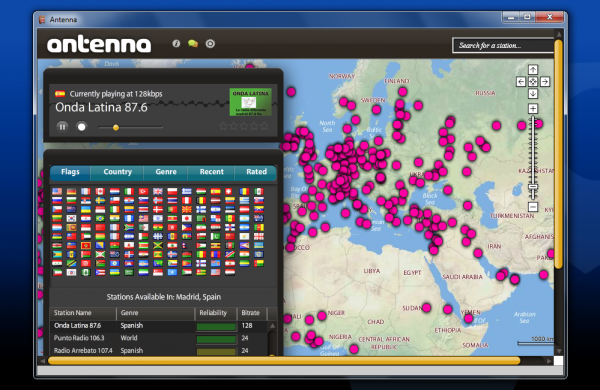Select the Japan flag
The height and width of the screenshot is (390, 600).
[187, 219]
